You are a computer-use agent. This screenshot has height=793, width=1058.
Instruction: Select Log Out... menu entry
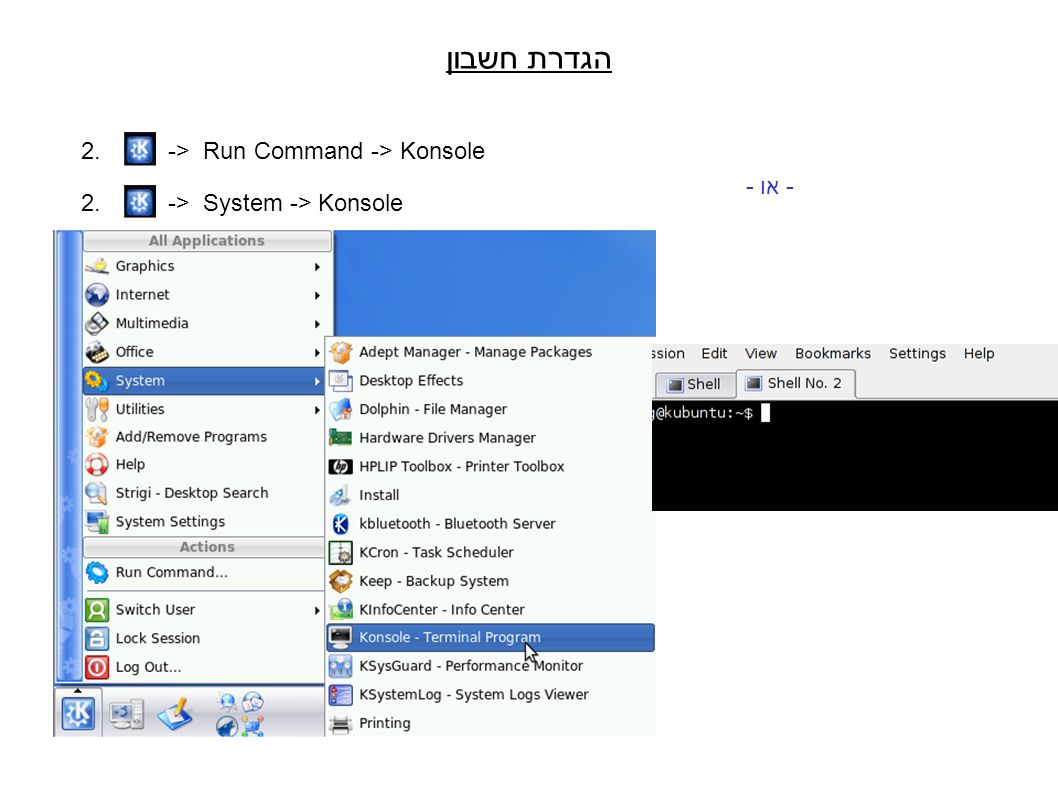coord(204,667)
